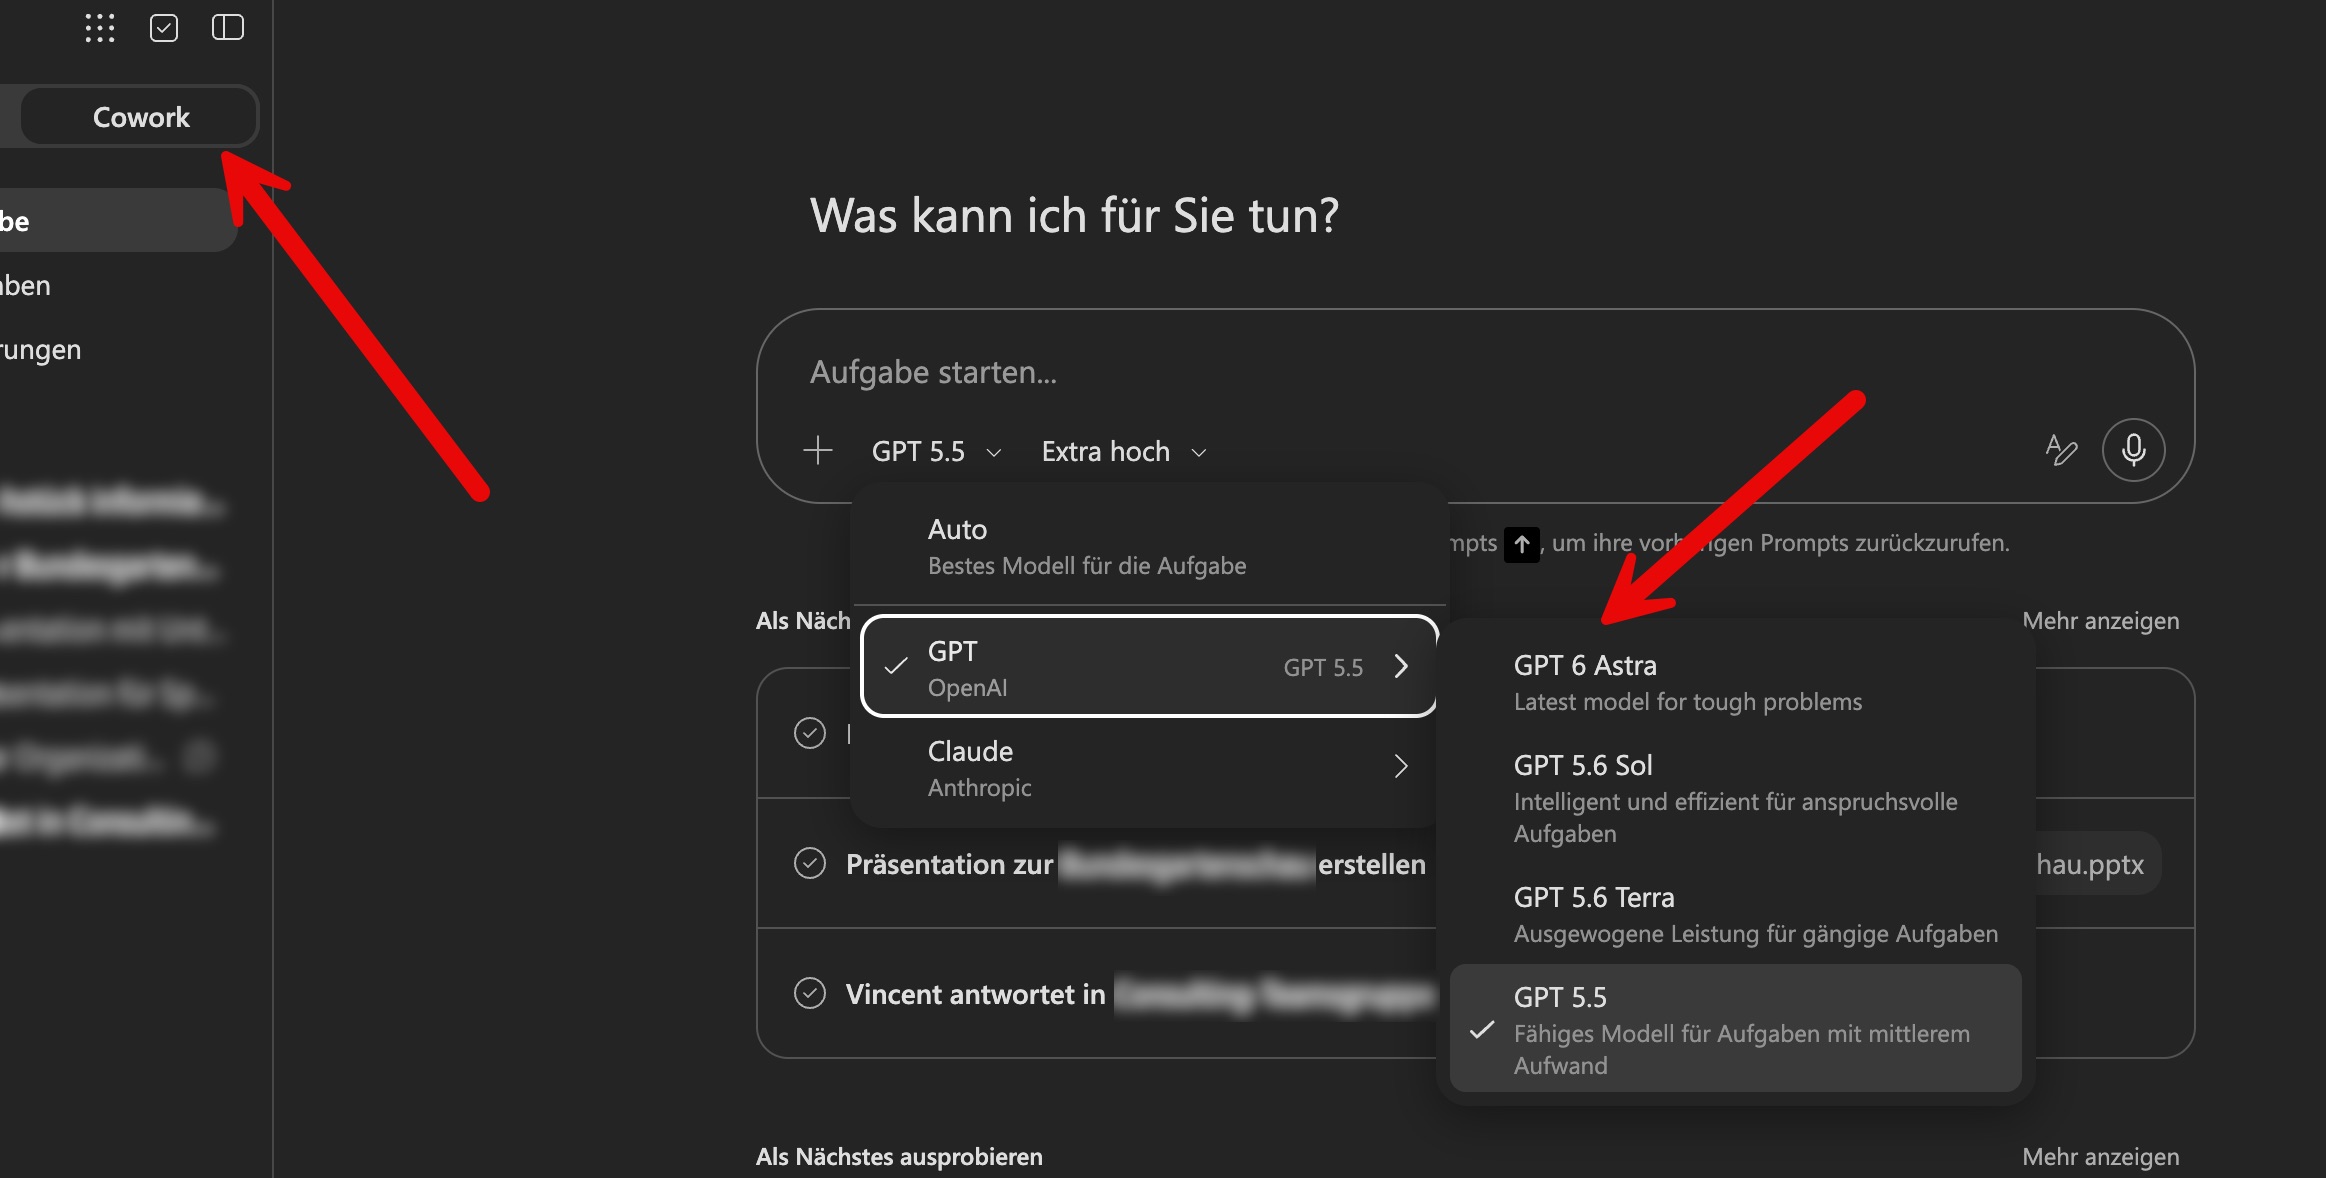Choose GPT 5.6 Terra model
The image size is (2326, 1178).
click(x=1735, y=914)
